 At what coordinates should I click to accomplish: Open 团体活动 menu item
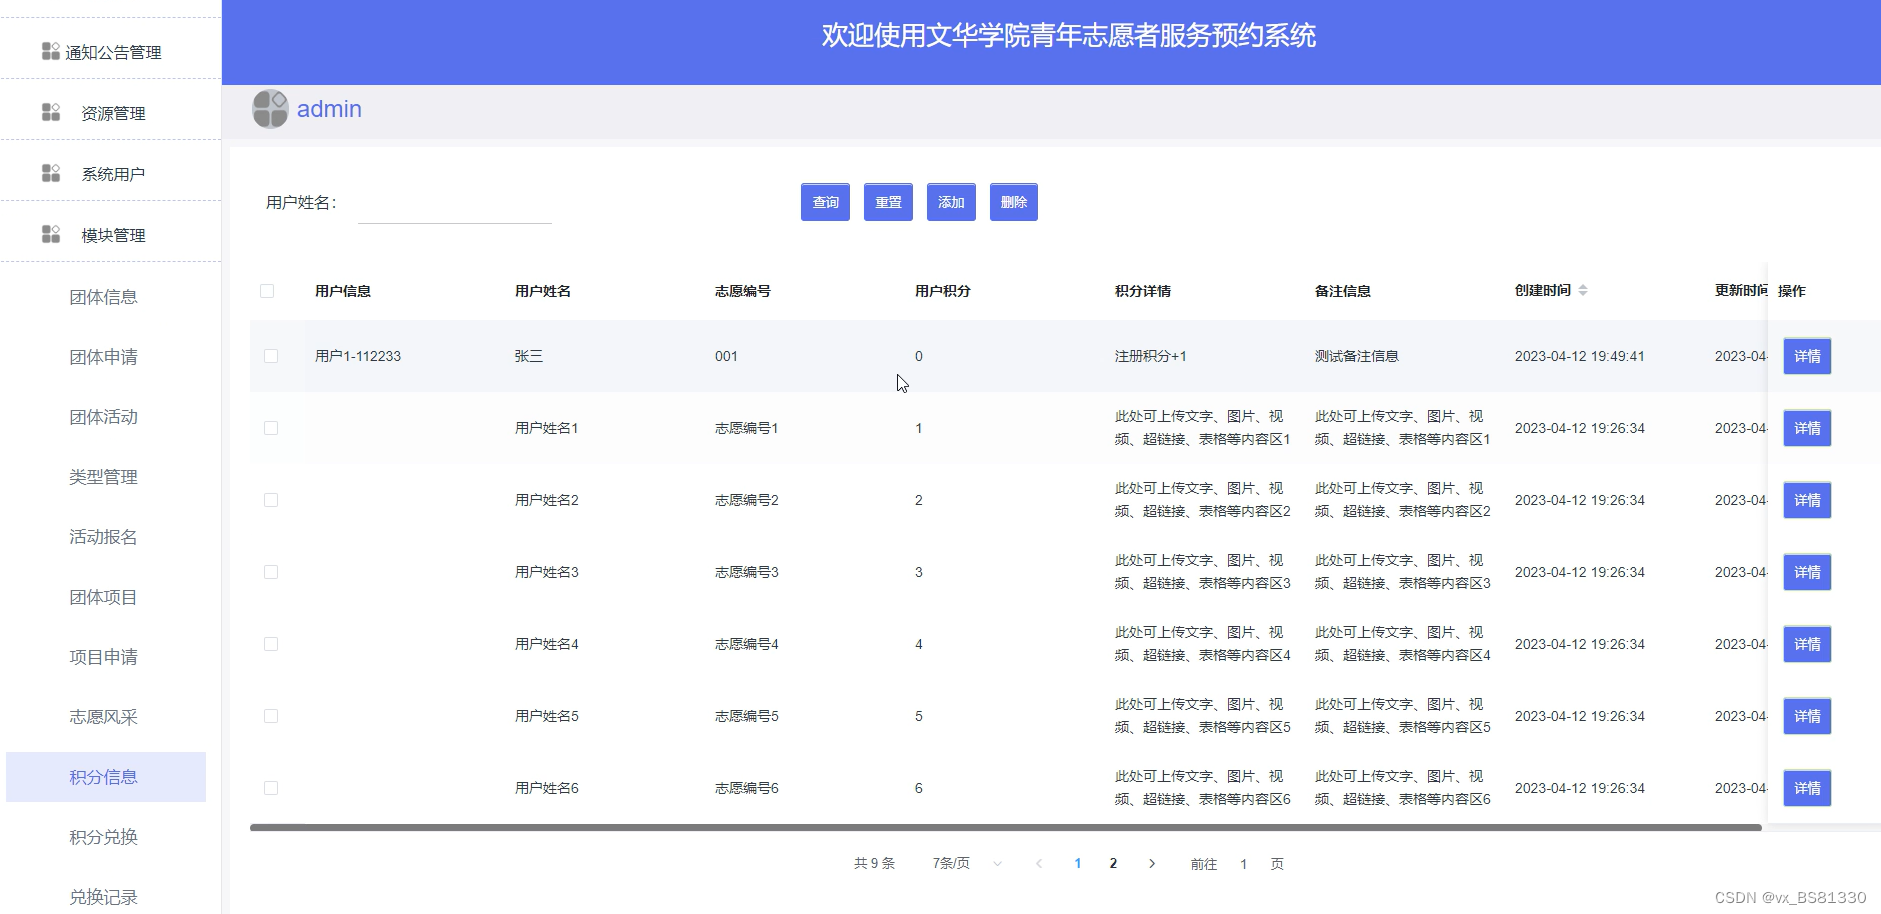[x=104, y=417]
